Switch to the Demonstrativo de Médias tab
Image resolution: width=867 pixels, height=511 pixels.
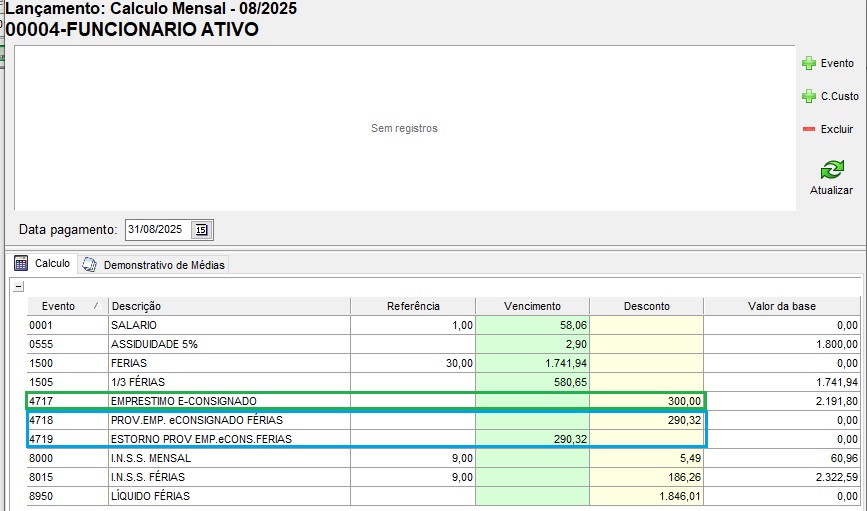click(x=164, y=265)
